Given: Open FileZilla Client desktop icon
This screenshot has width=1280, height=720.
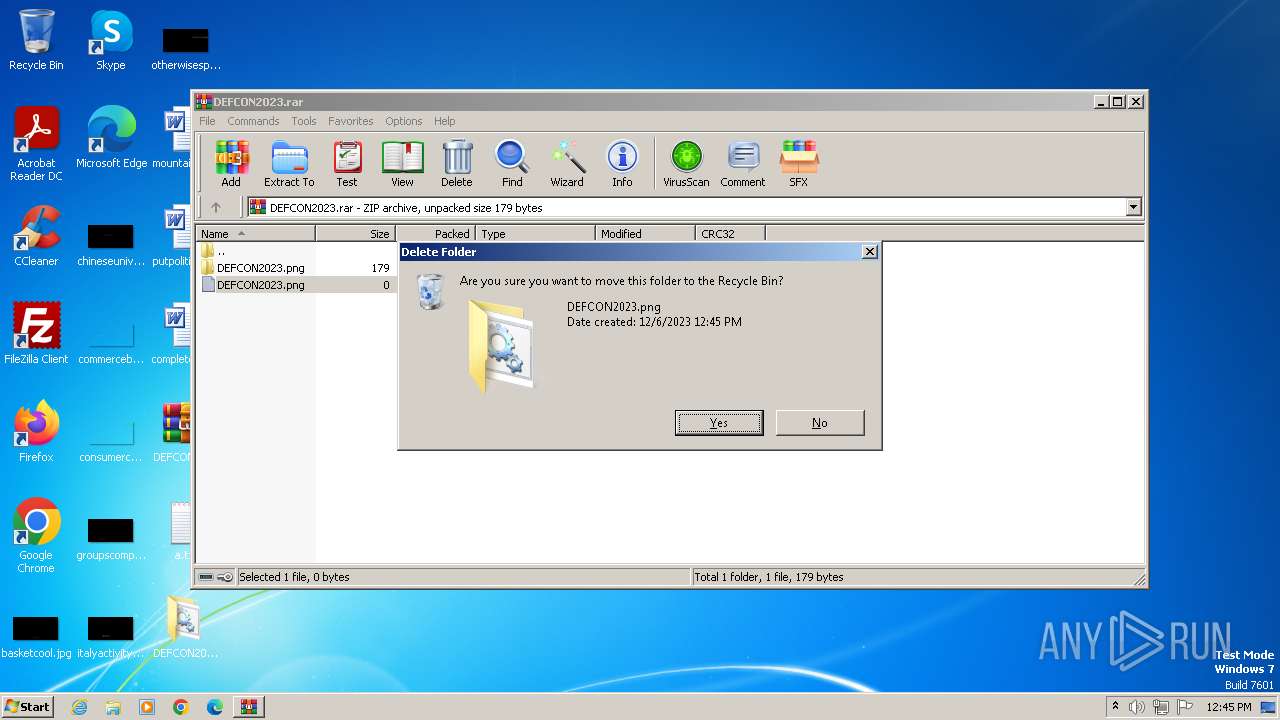Looking at the screenshot, I should click(36, 334).
